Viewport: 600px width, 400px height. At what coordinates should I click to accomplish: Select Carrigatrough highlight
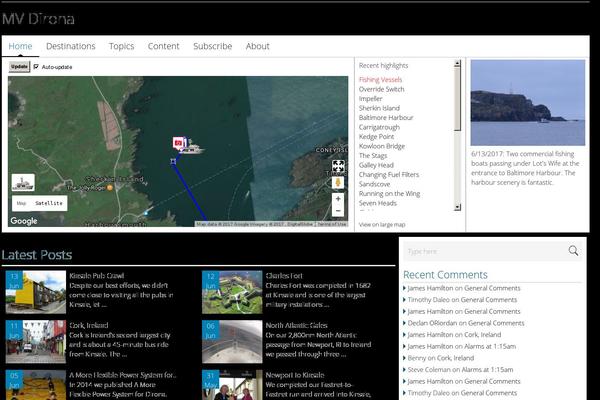[379, 127]
